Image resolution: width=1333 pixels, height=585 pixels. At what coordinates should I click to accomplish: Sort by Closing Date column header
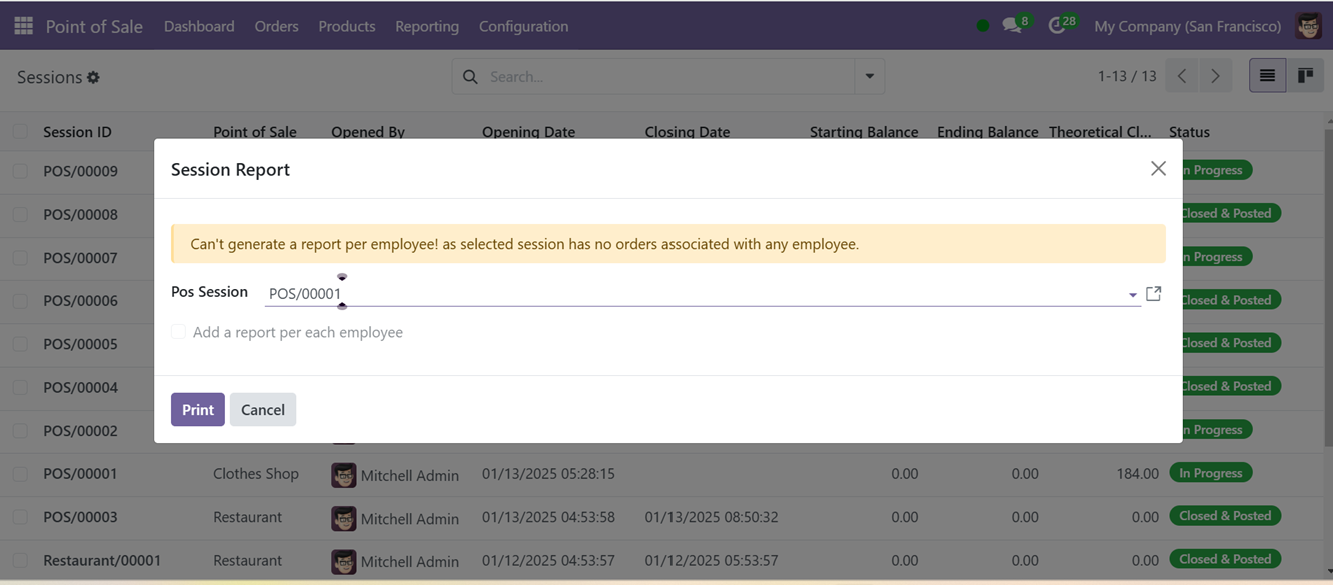(x=687, y=131)
